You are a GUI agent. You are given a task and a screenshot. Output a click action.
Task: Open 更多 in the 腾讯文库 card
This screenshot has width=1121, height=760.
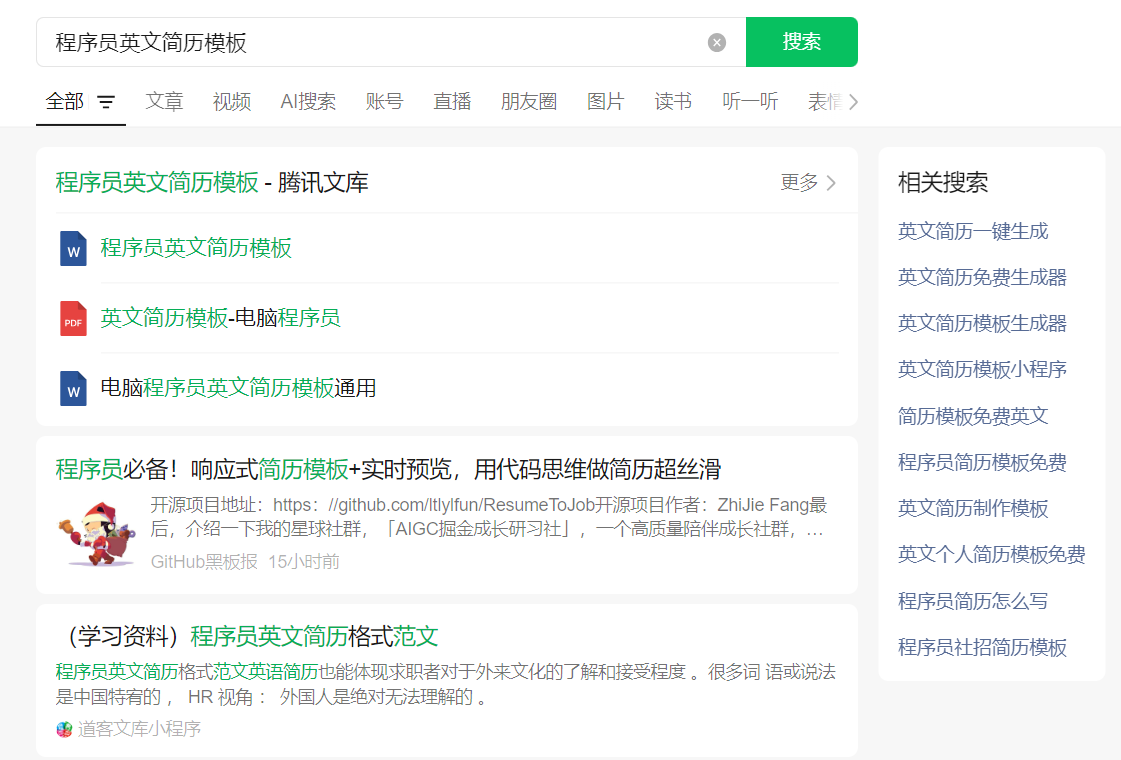[808, 182]
